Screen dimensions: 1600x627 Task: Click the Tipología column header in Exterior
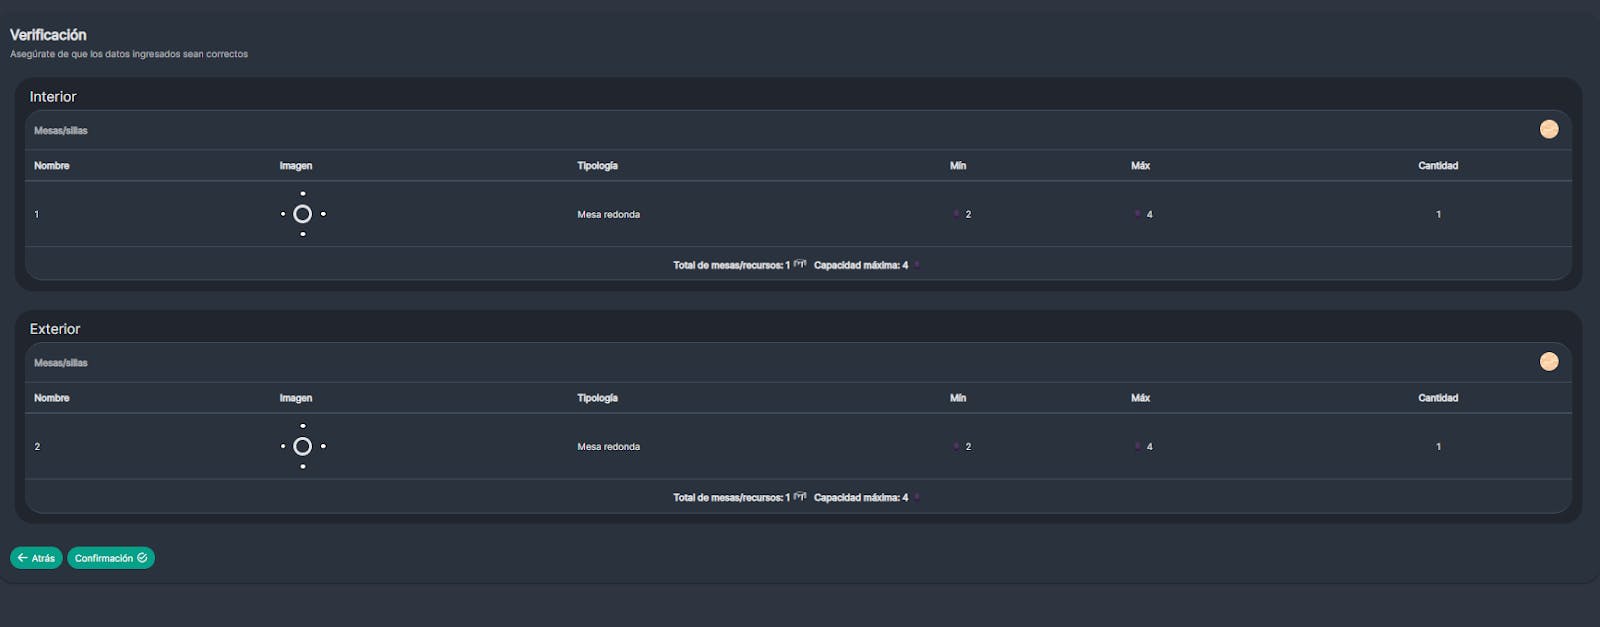[597, 398]
